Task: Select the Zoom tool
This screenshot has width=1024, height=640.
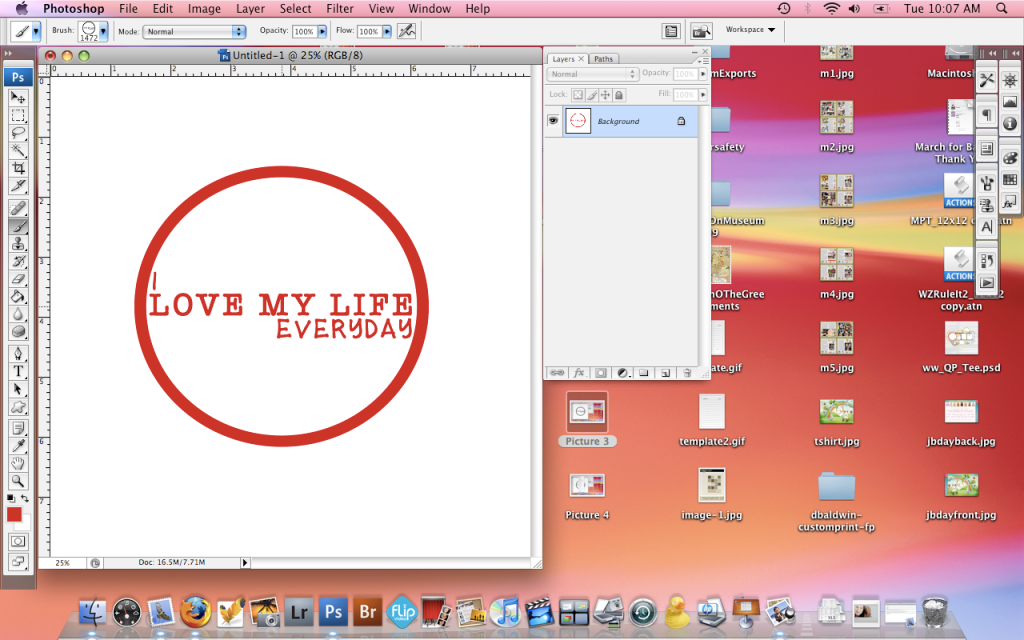Action: point(18,481)
